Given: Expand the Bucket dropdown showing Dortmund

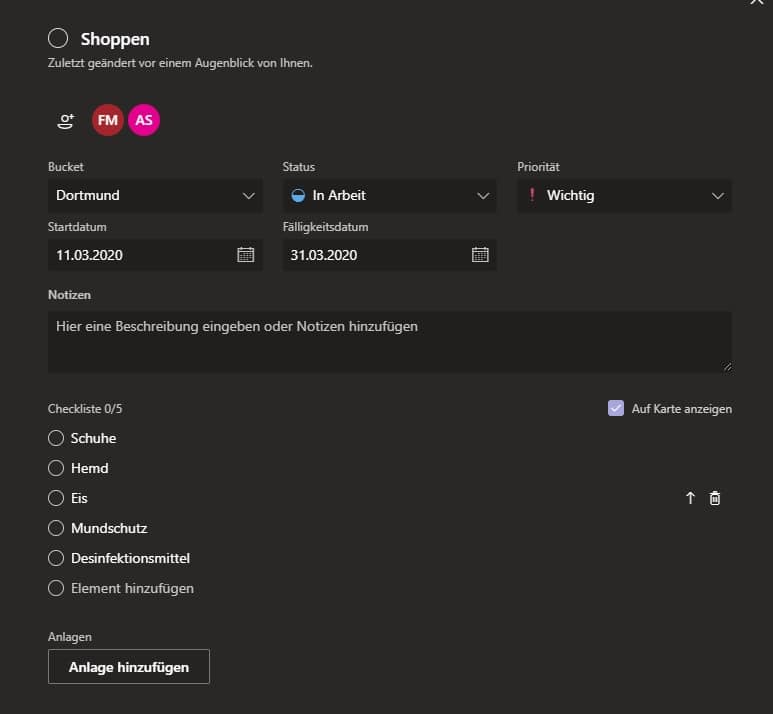Looking at the screenshot, I should pos(155,196).
